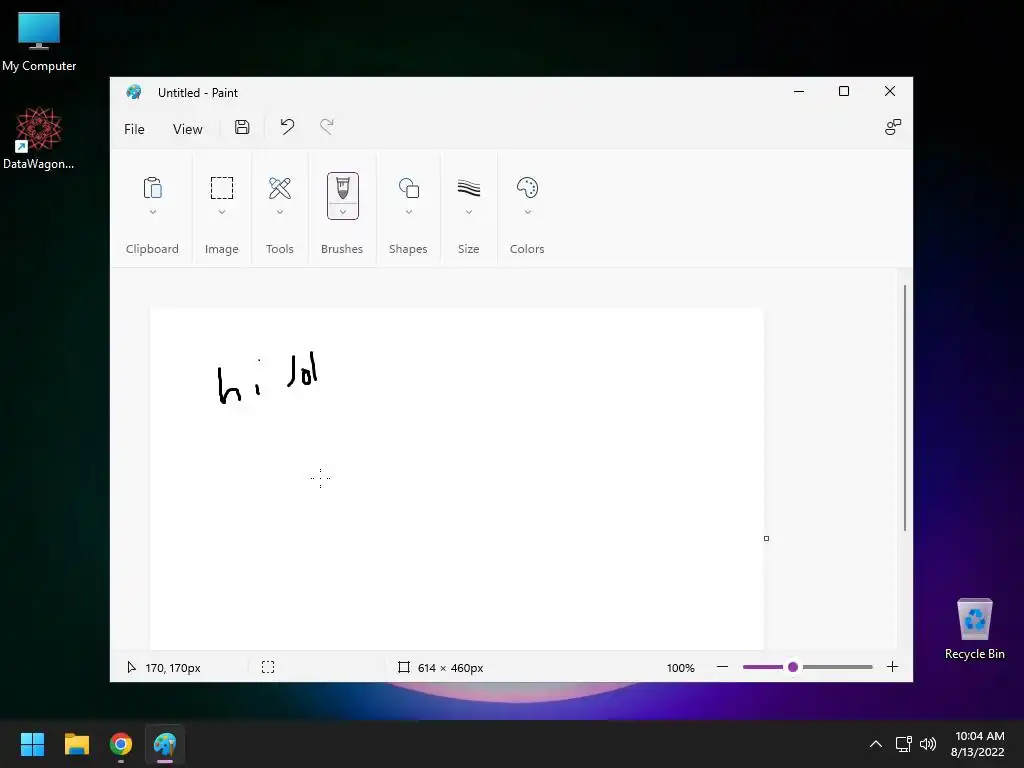Open the View menu
The width and height of the screenshot is (1024, 768).
[187, 129]
